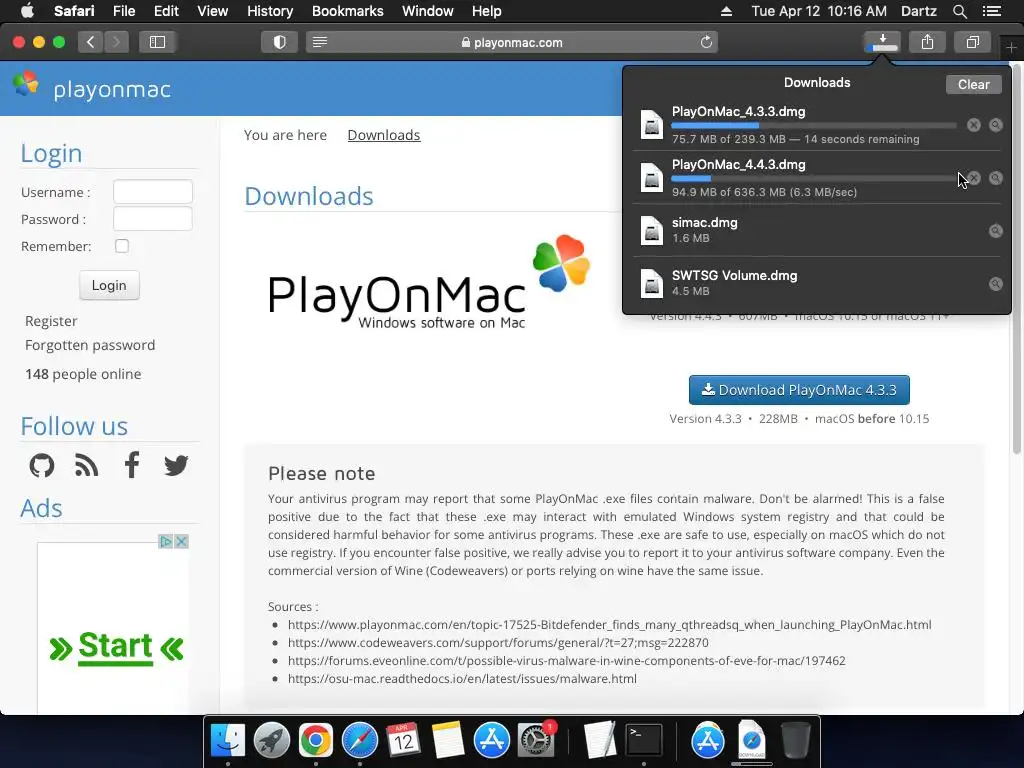This screenshot has height=768, width=1024.
Task: Open the Register link
Action: click(51, 321)
